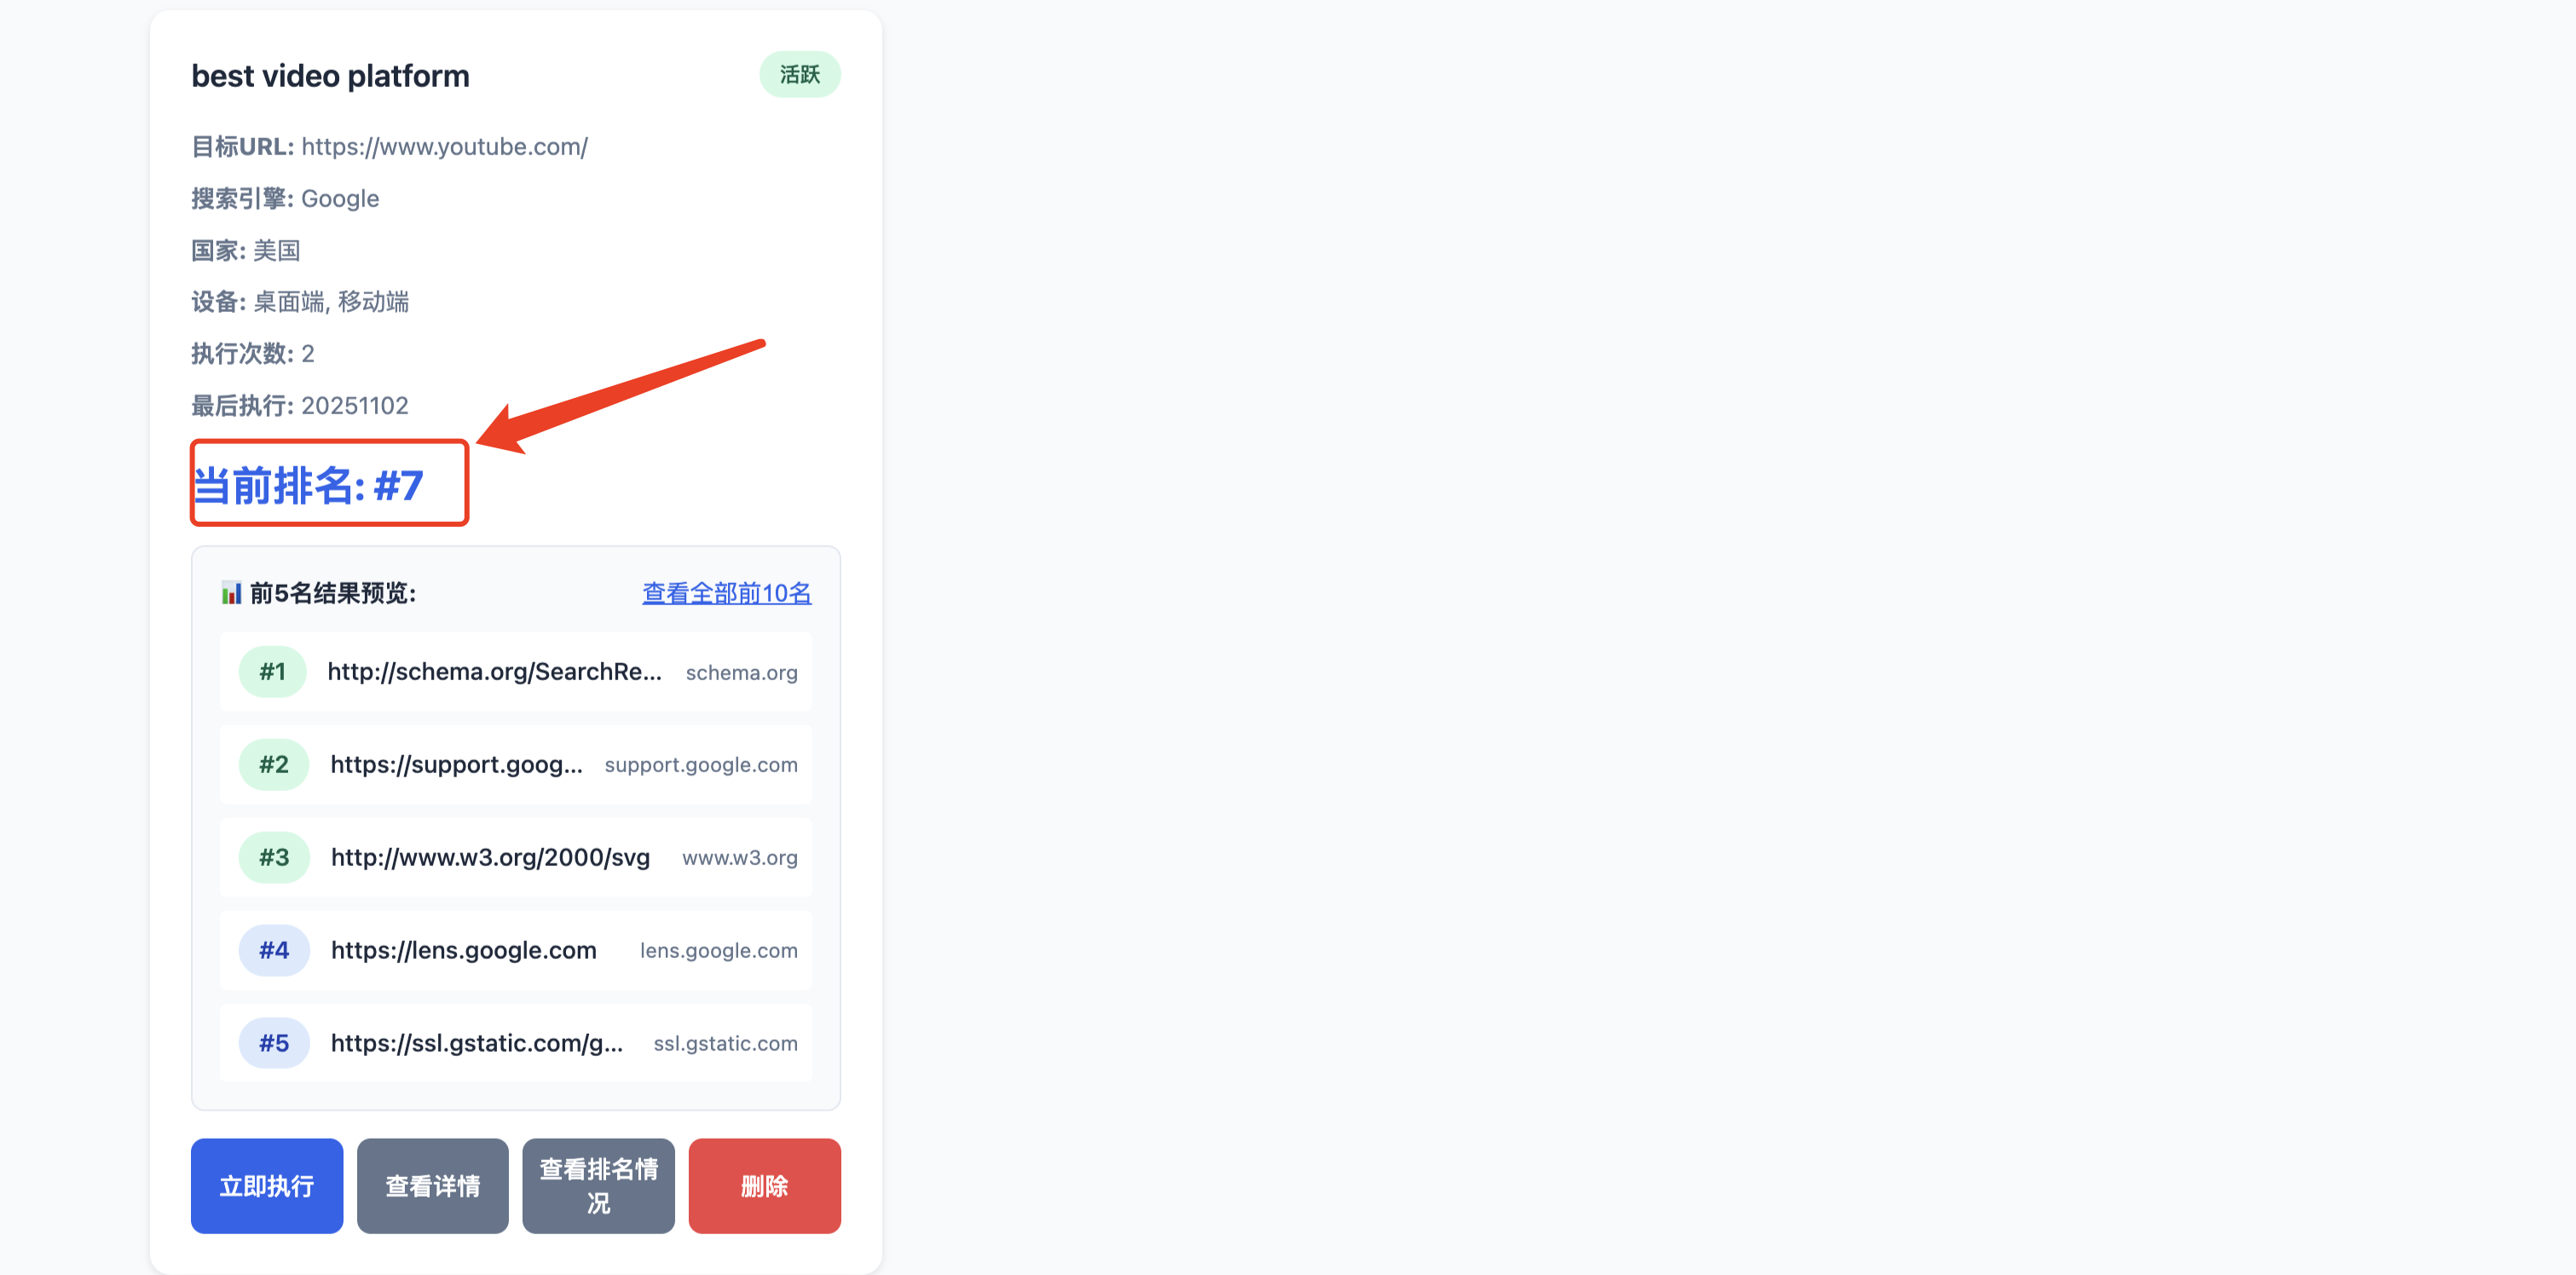The height and width of the screenshot is (1275, 2576).
Task: Click the 查看排名情况 button
Action: pos(598,1185)
